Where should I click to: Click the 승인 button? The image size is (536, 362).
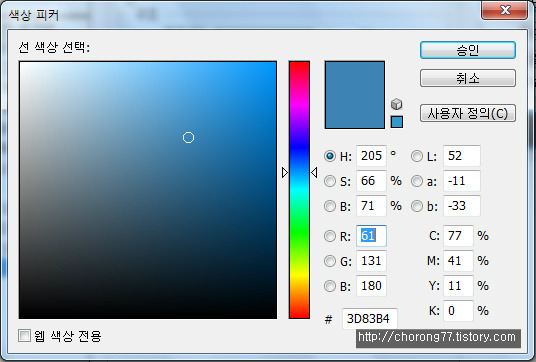pyautogui.click(x=468, y=50)
